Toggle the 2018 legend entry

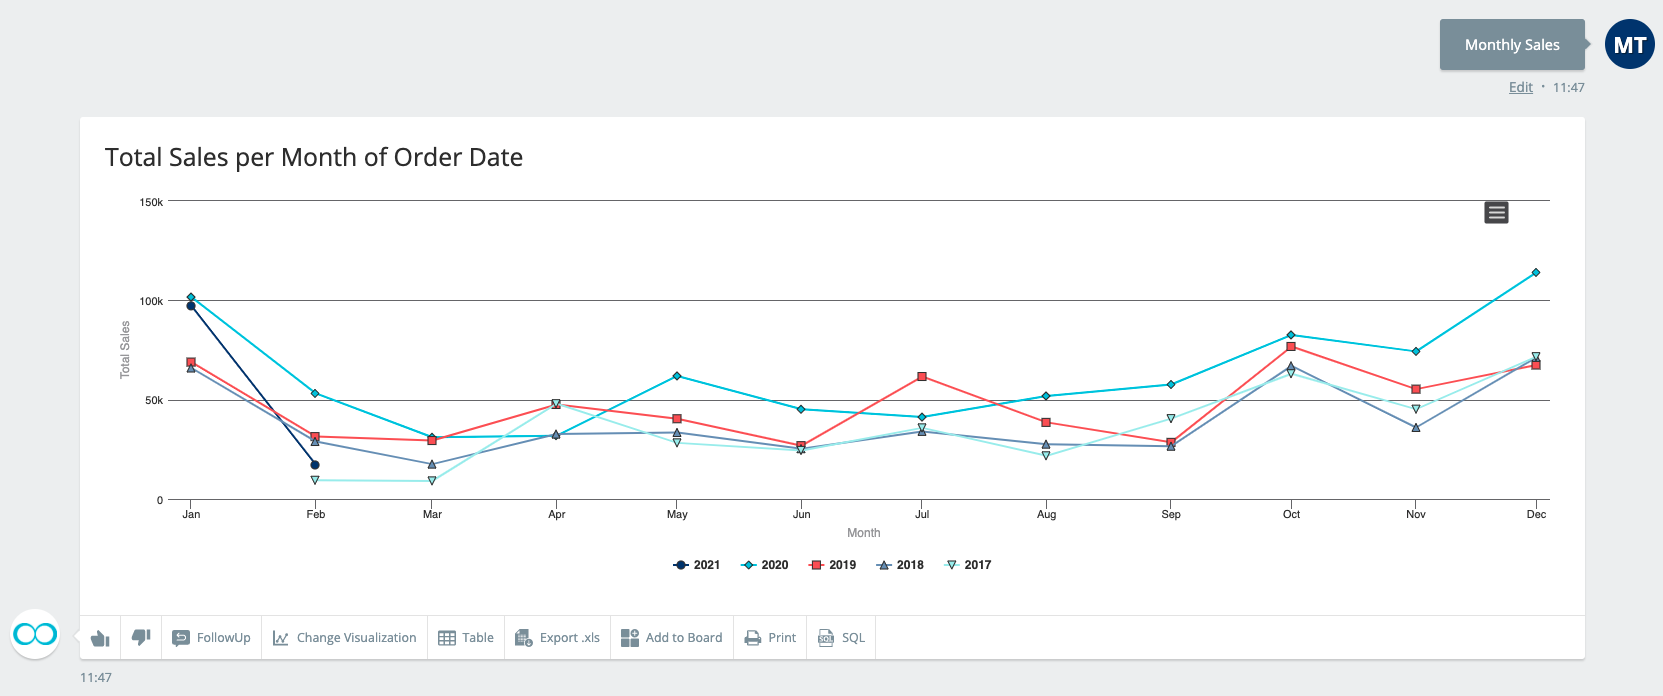pyautogui.click(x=900, y=565)
